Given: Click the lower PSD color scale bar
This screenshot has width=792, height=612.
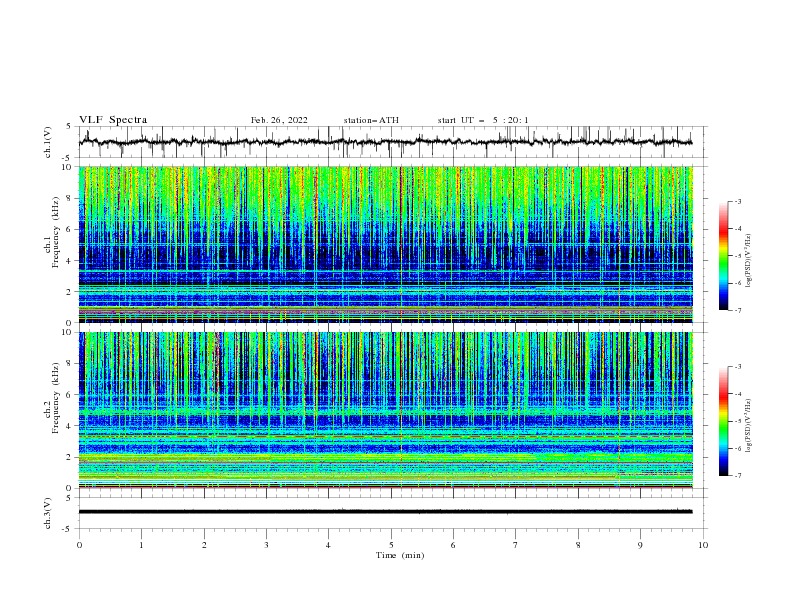Looking at the screenshot, I should pyautogui.click(x=723, y=421).
